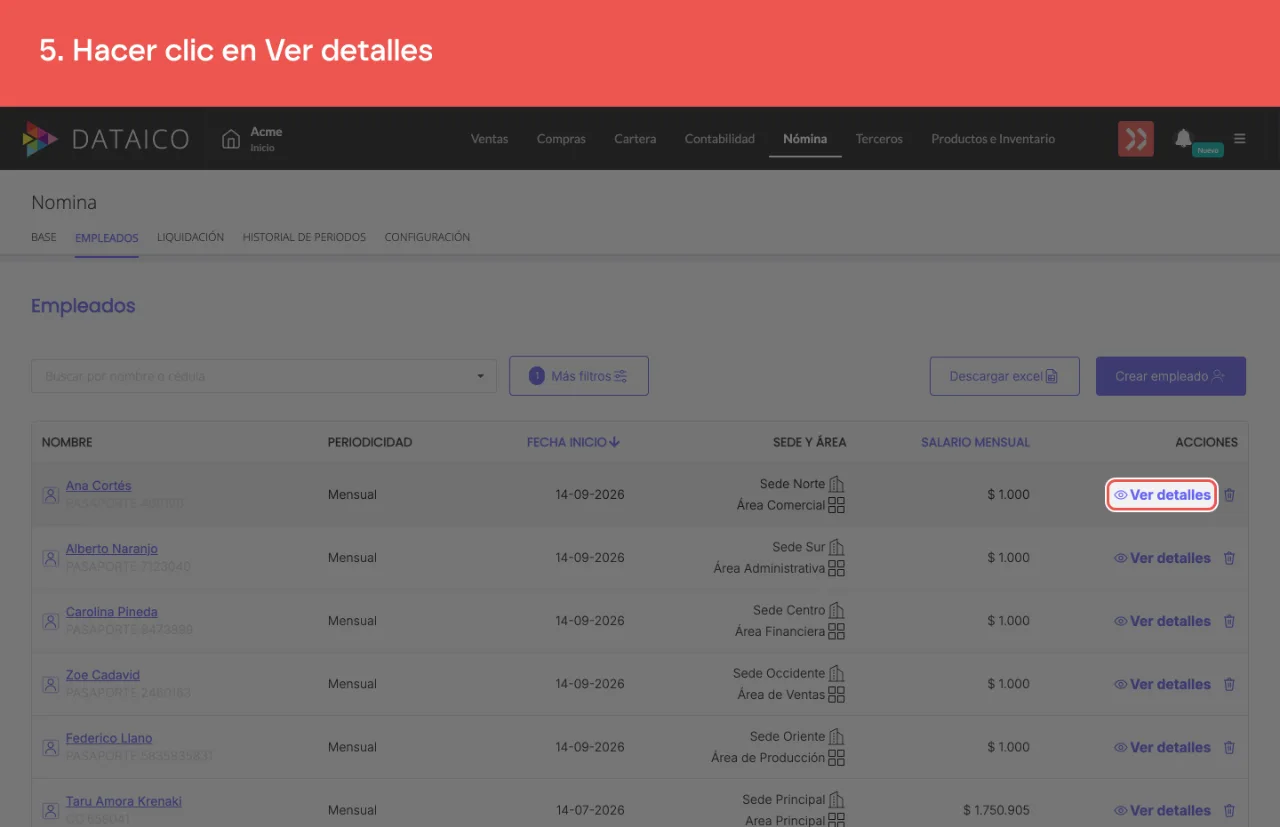The height and width of the screenshot is (827, 1280).
Task: Click Descargar excel button
Action: 1005,376
